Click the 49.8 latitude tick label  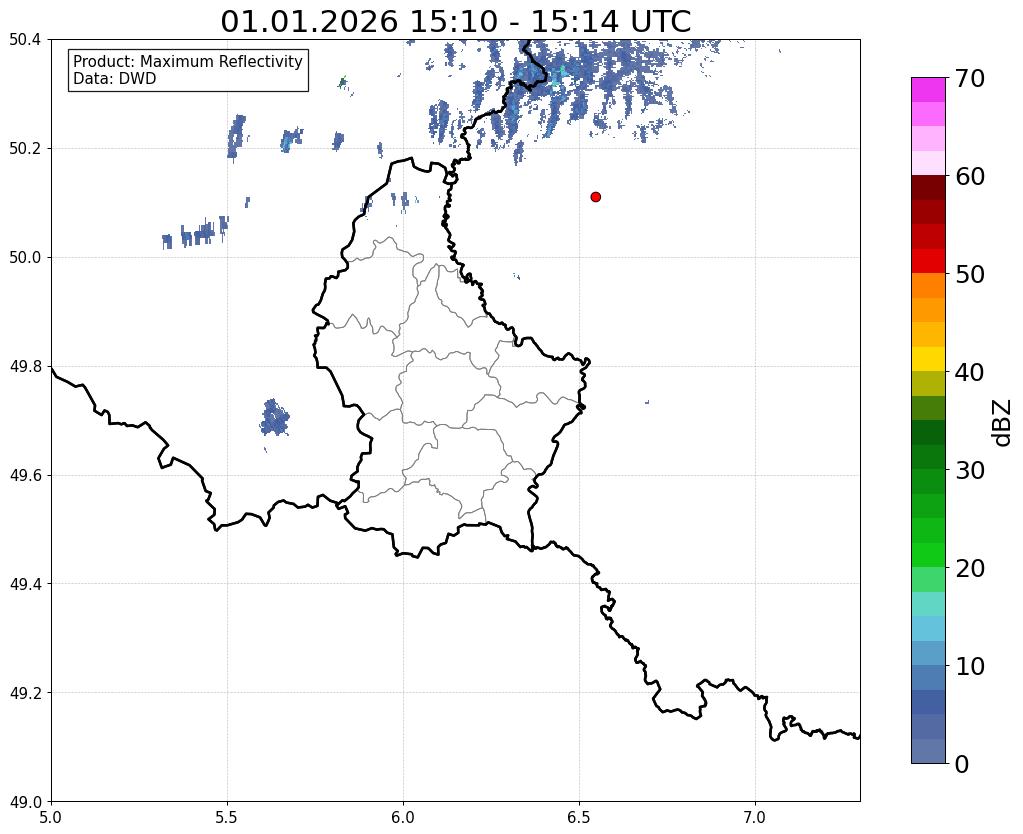(24, 367)
